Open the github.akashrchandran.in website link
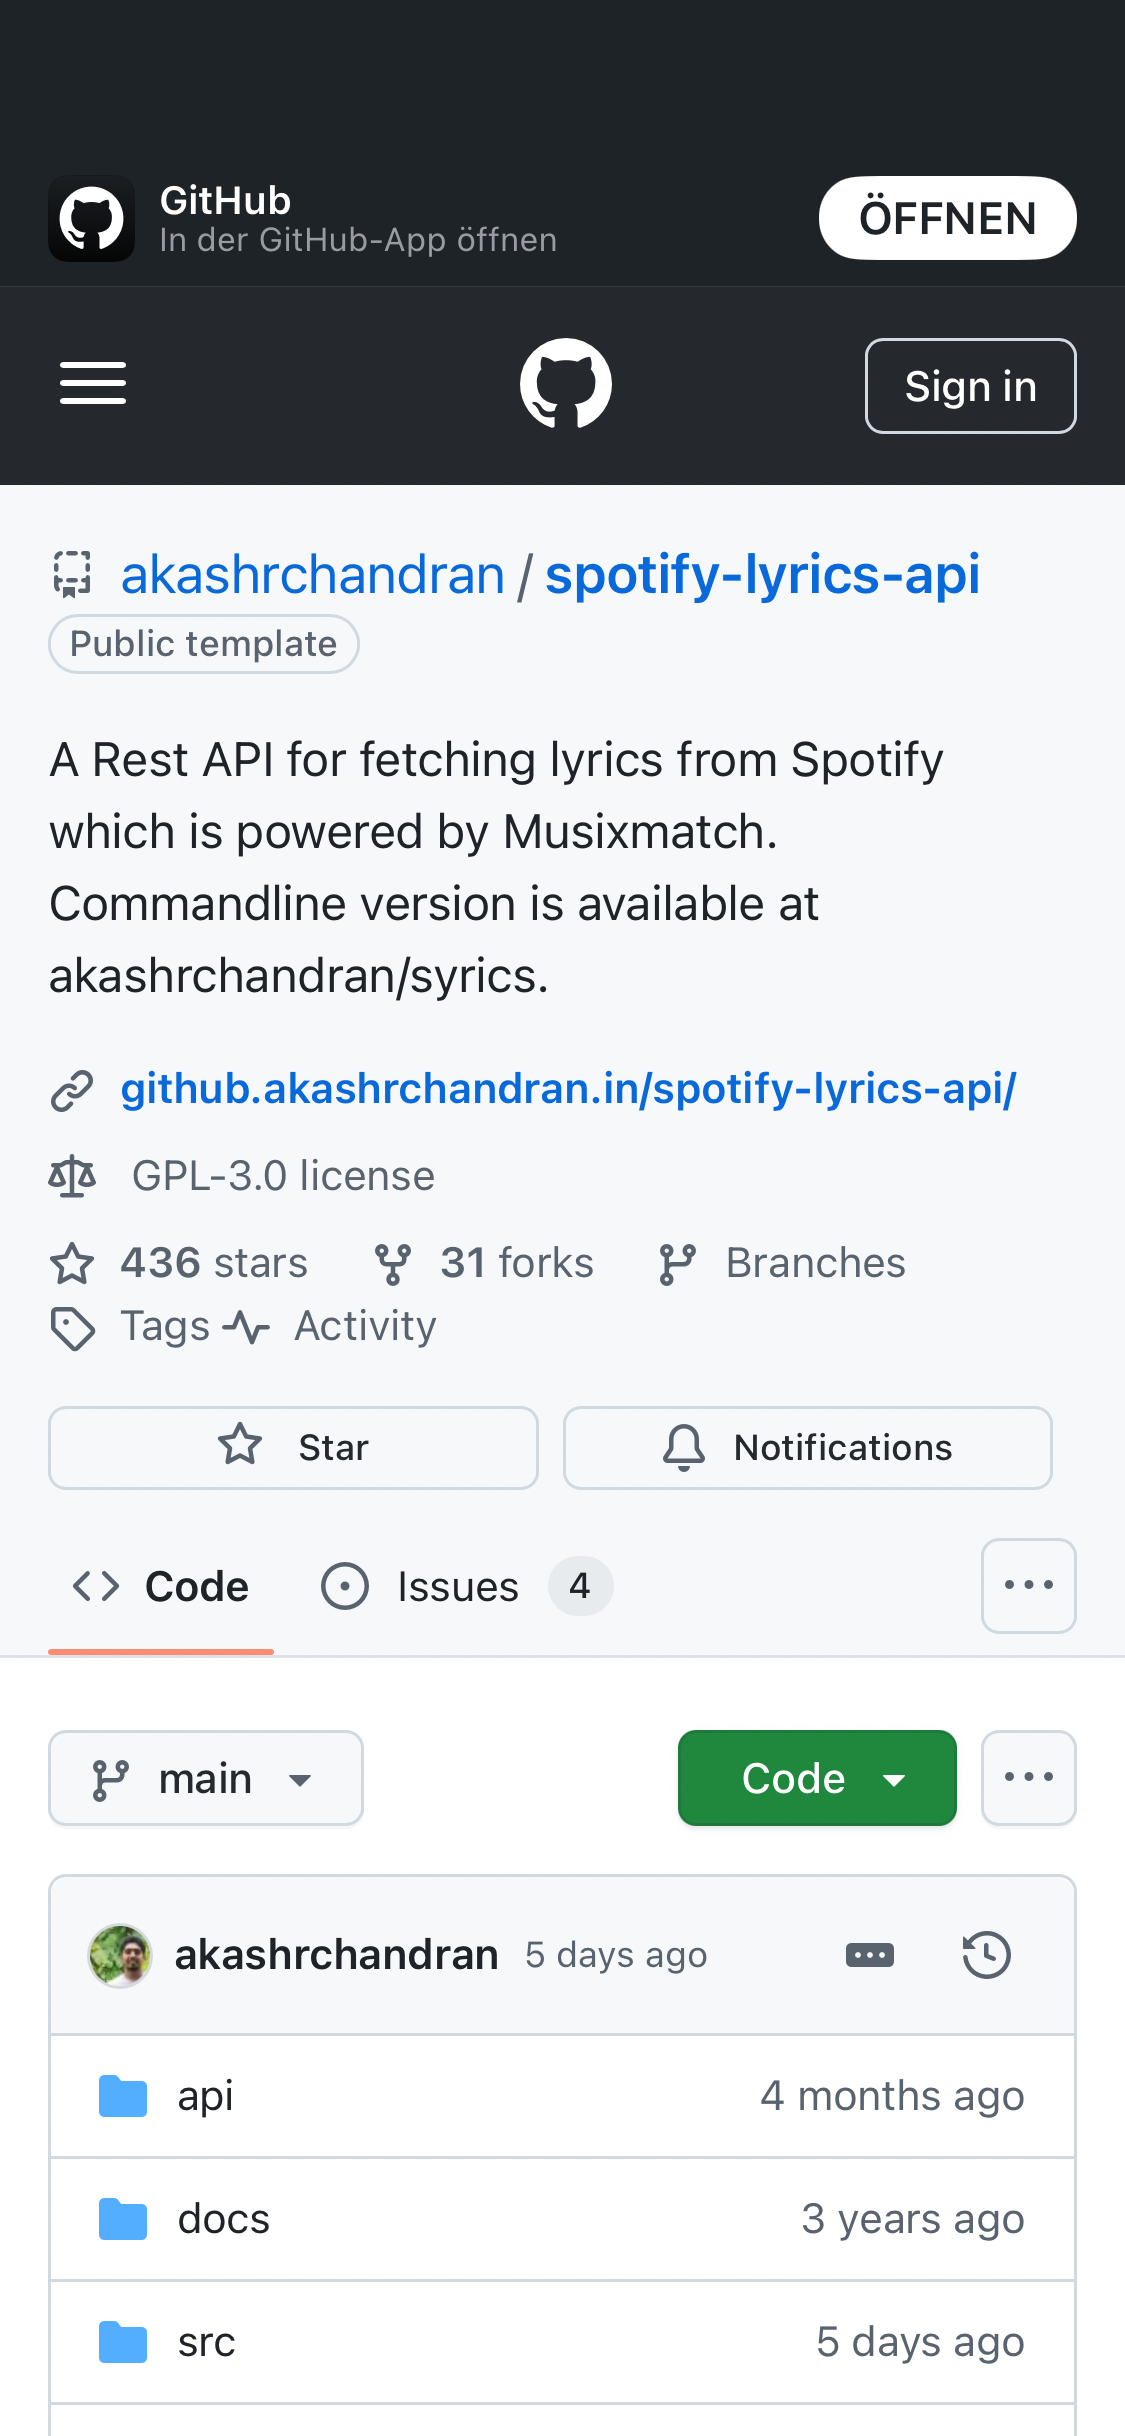The height and width of the screenshot is (2436, 1125). [x=568, y=1088]
